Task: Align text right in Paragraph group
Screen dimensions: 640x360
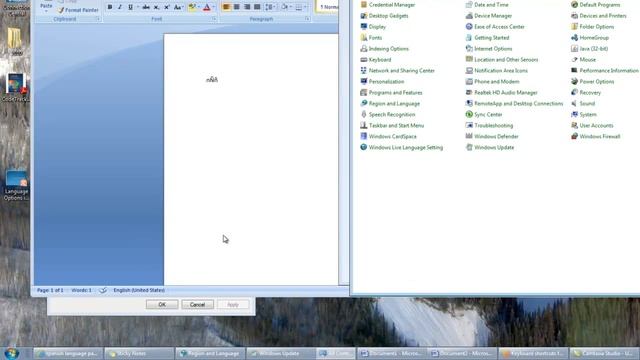Action: (x=247, y=7)
